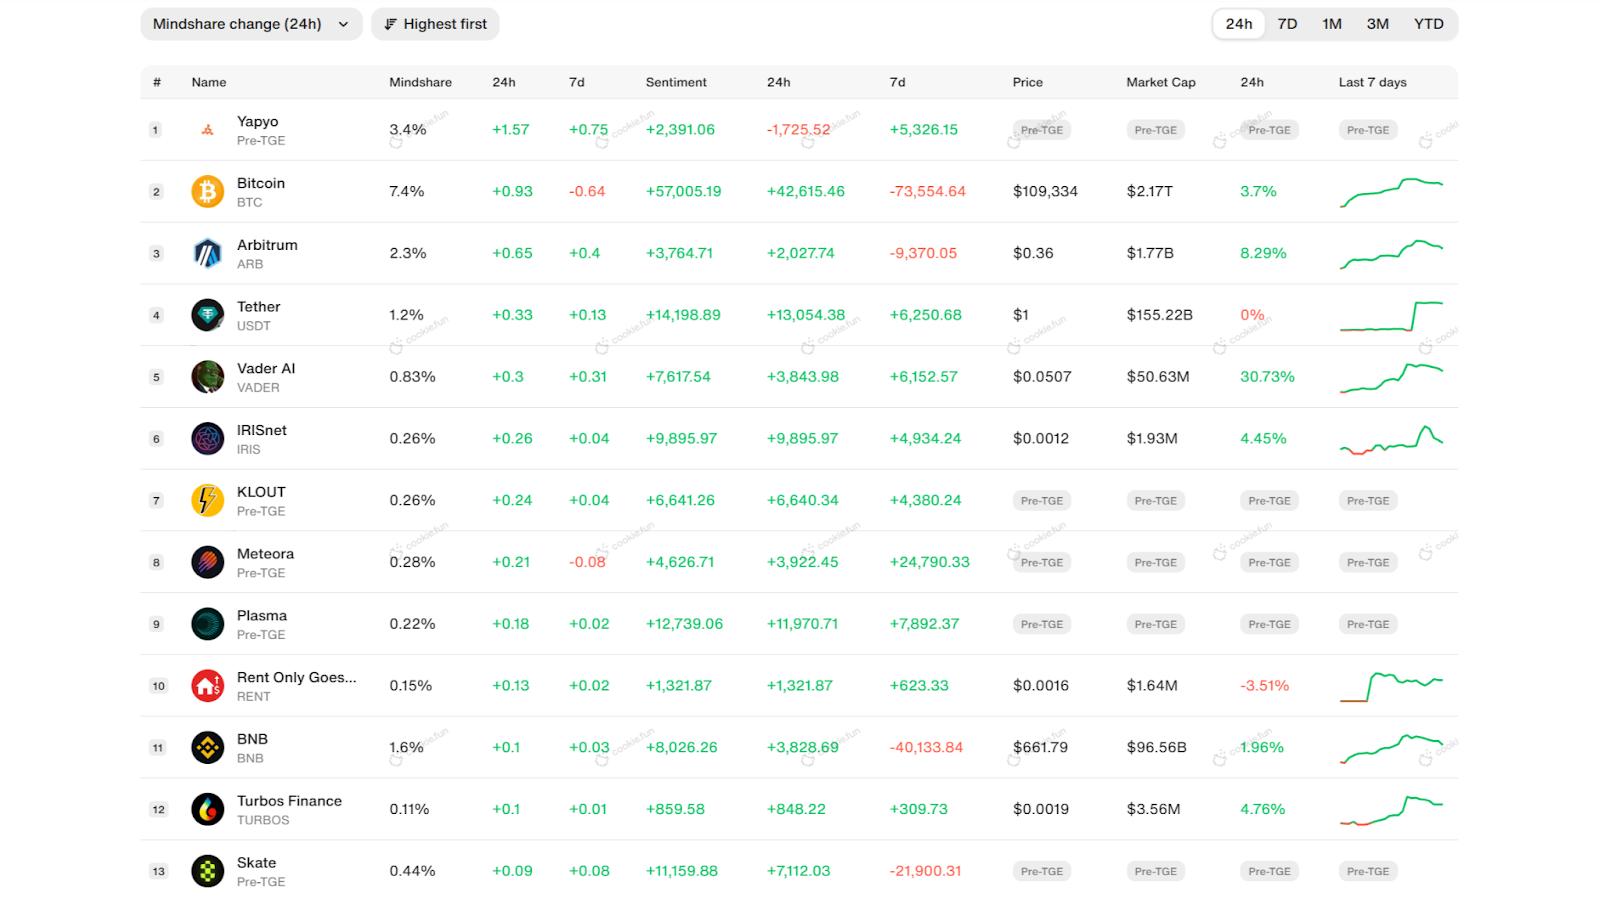Screen dimensions: 1600x900
Task: Click the KLOUT lightning logo icon
Action: click(208, 500)
